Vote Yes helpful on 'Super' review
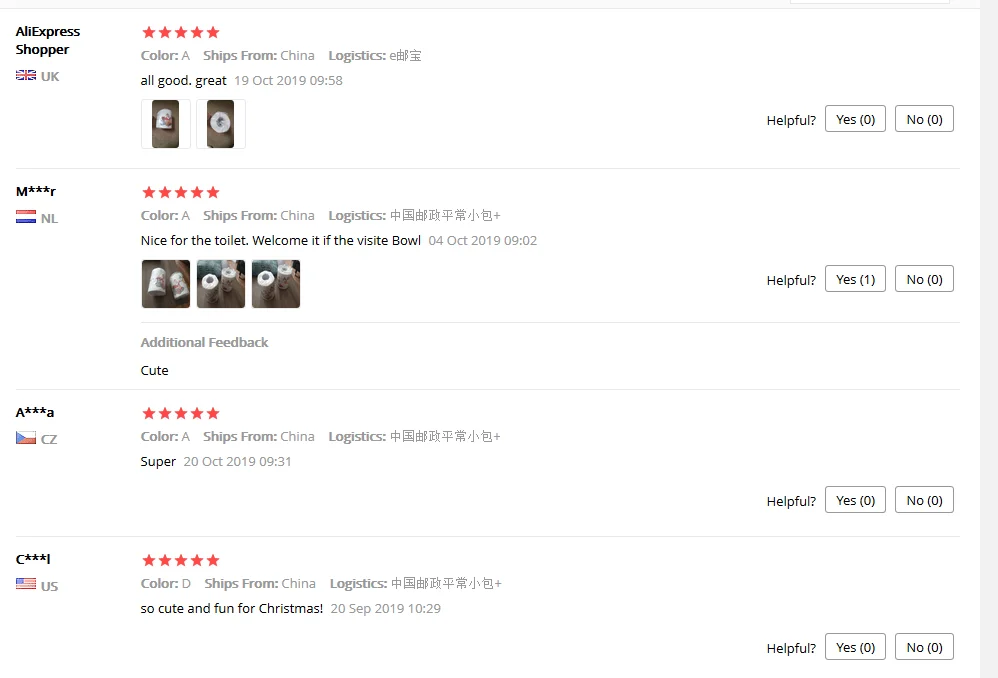 pyautogui.click(x=855, y=500)
